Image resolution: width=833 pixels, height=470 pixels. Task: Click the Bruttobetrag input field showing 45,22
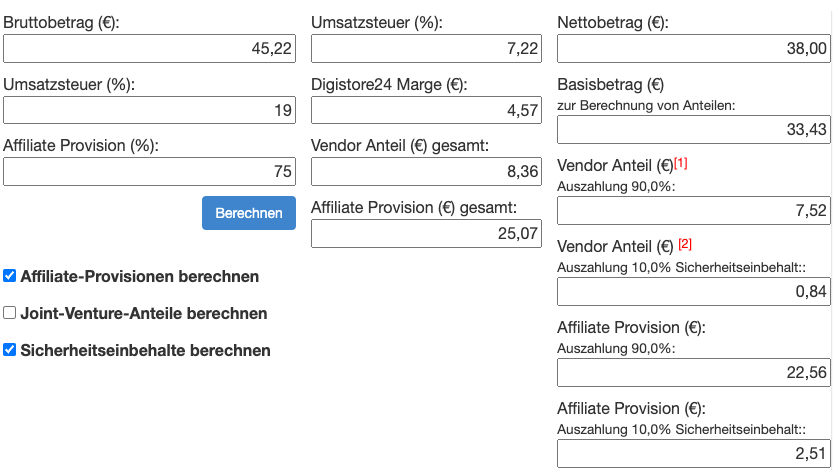150,48
